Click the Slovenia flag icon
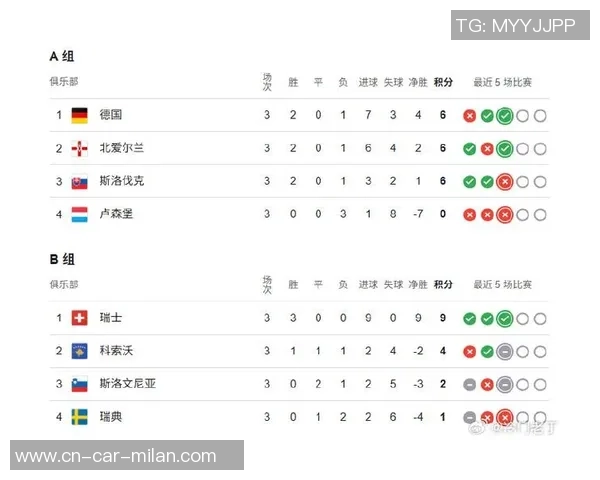Screen dimensions: 600x480 tap(79, 384)
